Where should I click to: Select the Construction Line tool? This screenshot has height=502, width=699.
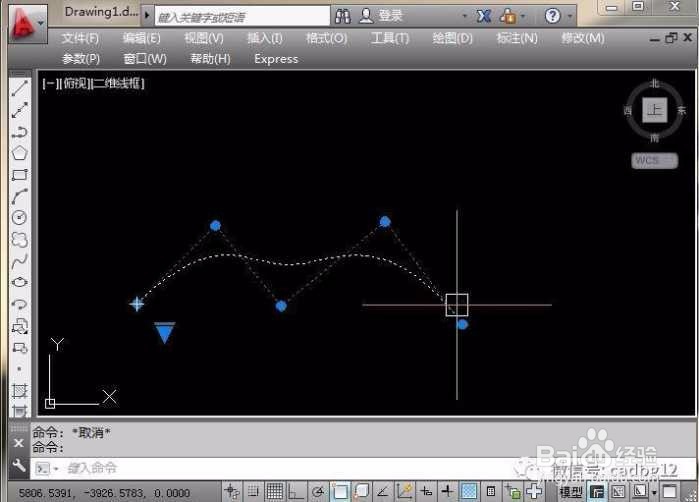tap(20, 110)
